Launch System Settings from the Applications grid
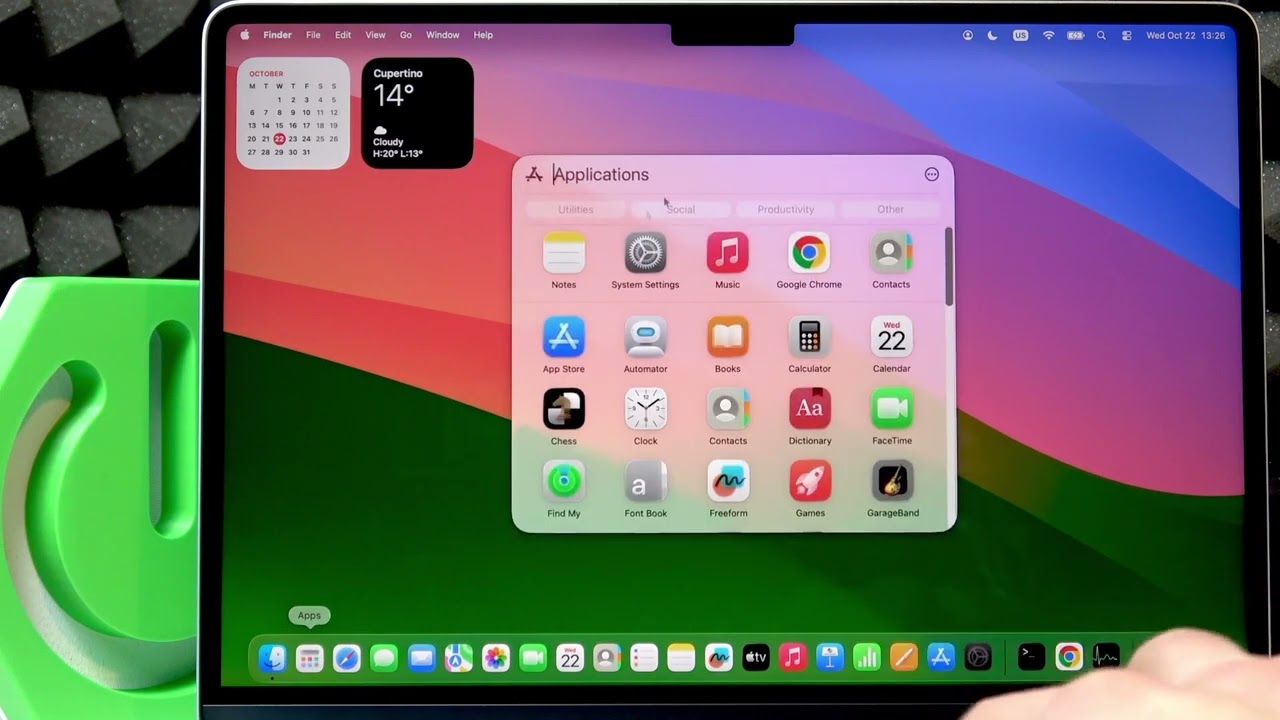Image resolution: width=1280 pixels, height=720 pixels. tap(646, 253)
